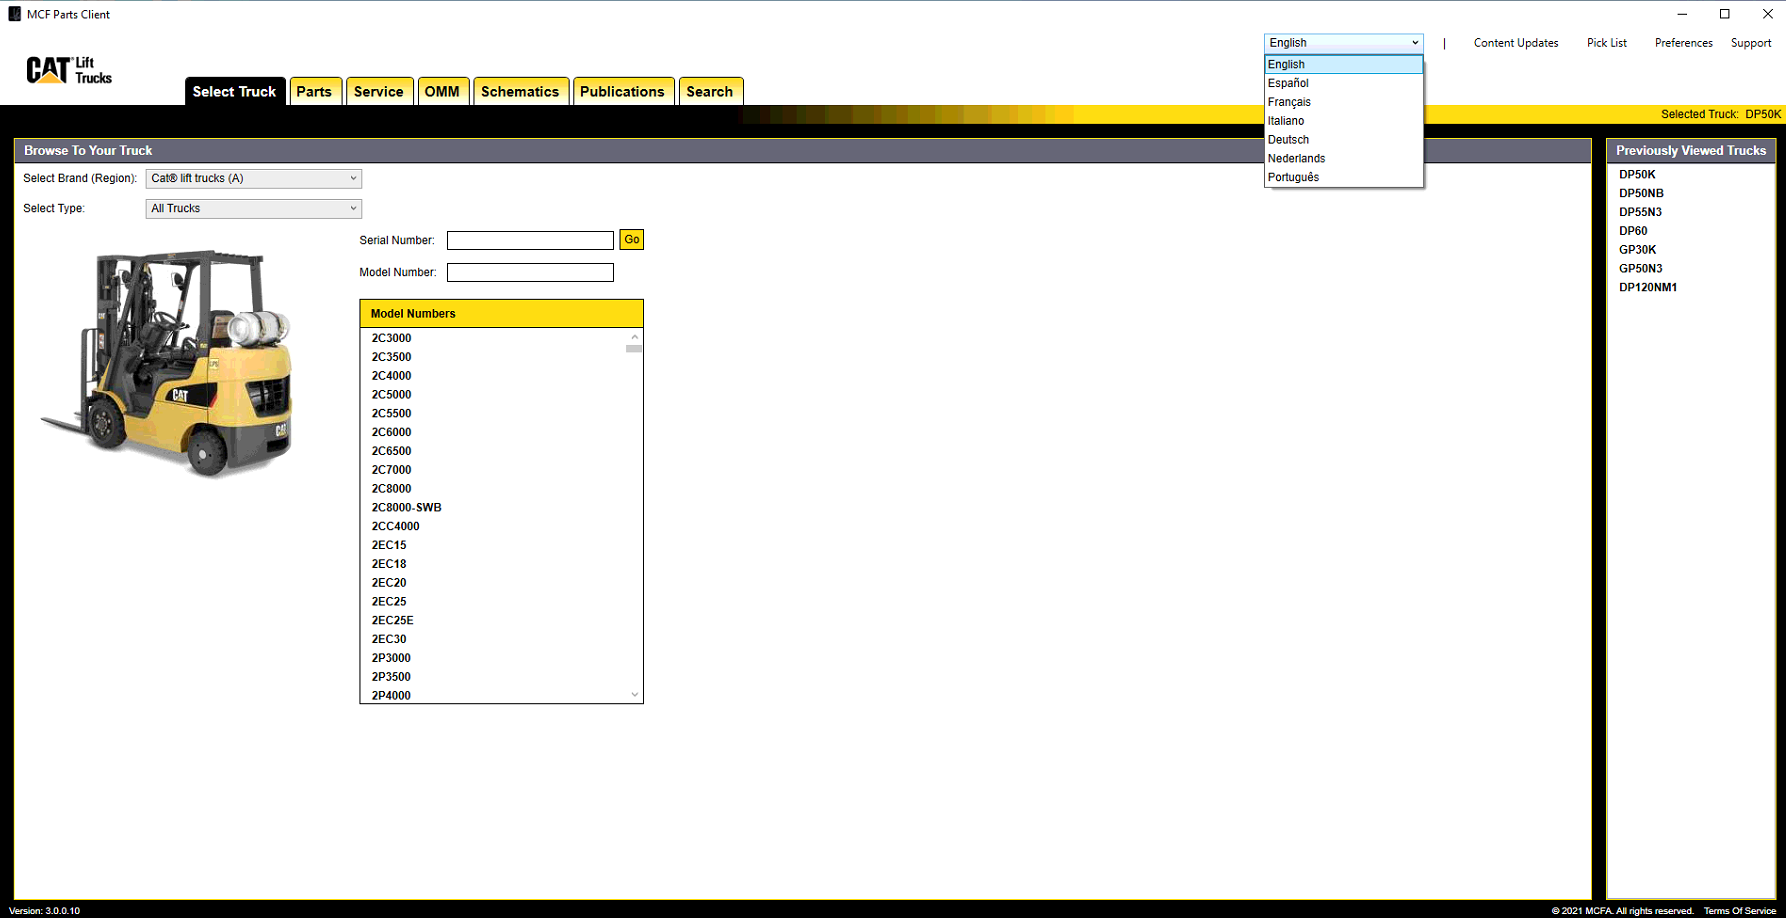
Task: Select model 2C8000-SWB from the list
Action: point(406,507)
